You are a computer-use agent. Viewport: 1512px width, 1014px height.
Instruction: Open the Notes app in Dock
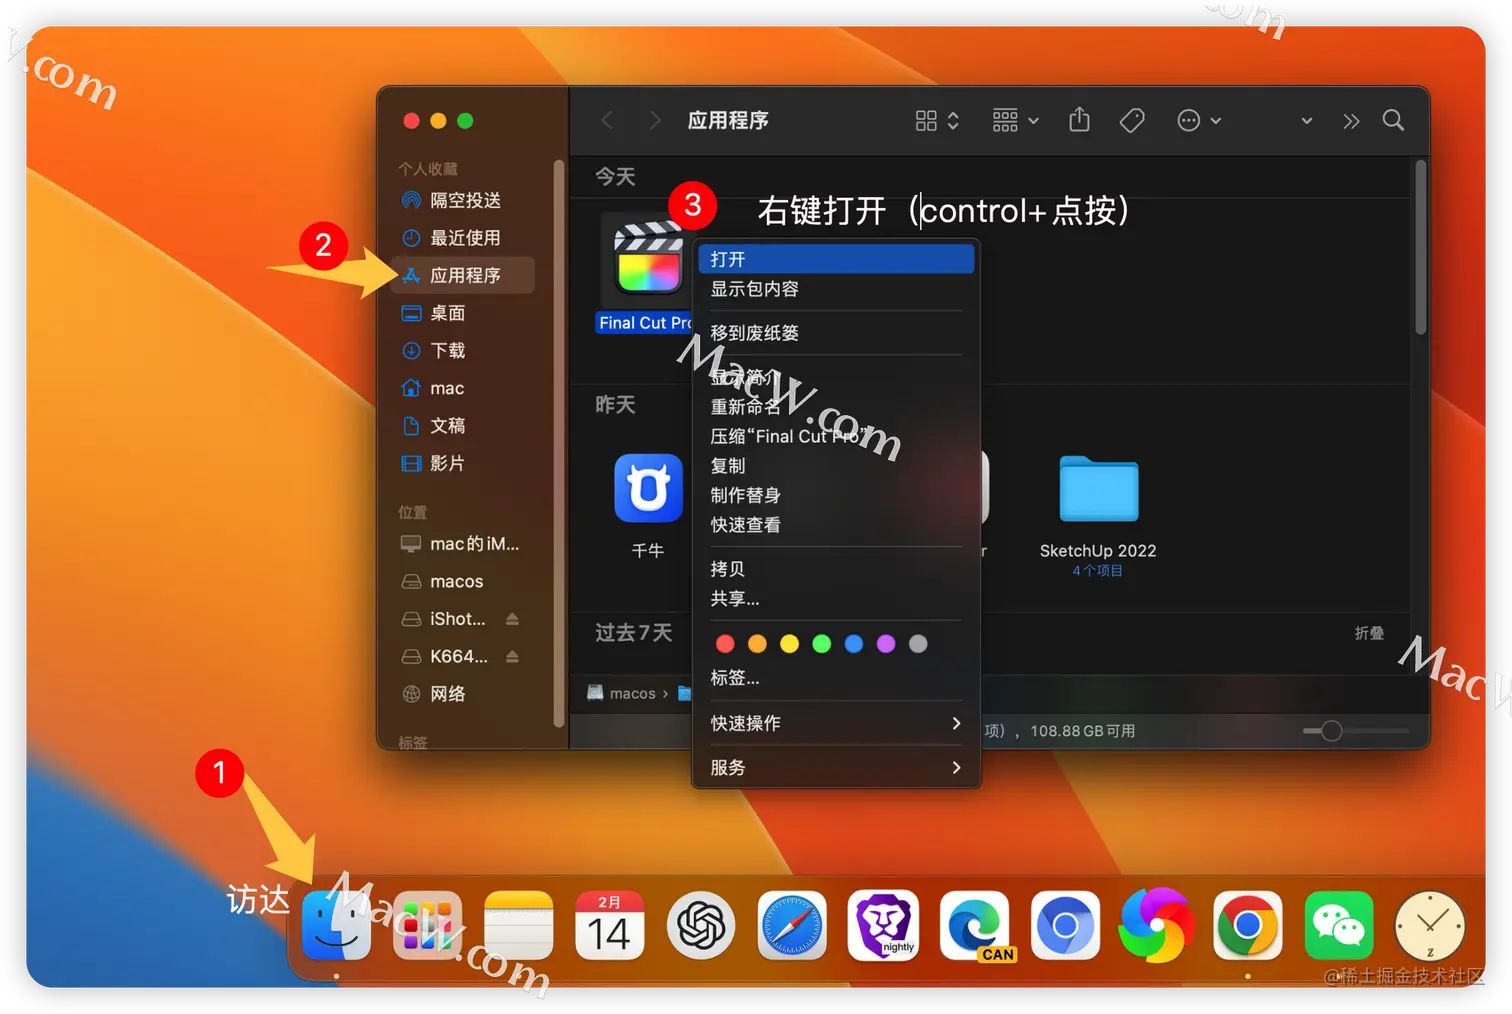(518, 926)
